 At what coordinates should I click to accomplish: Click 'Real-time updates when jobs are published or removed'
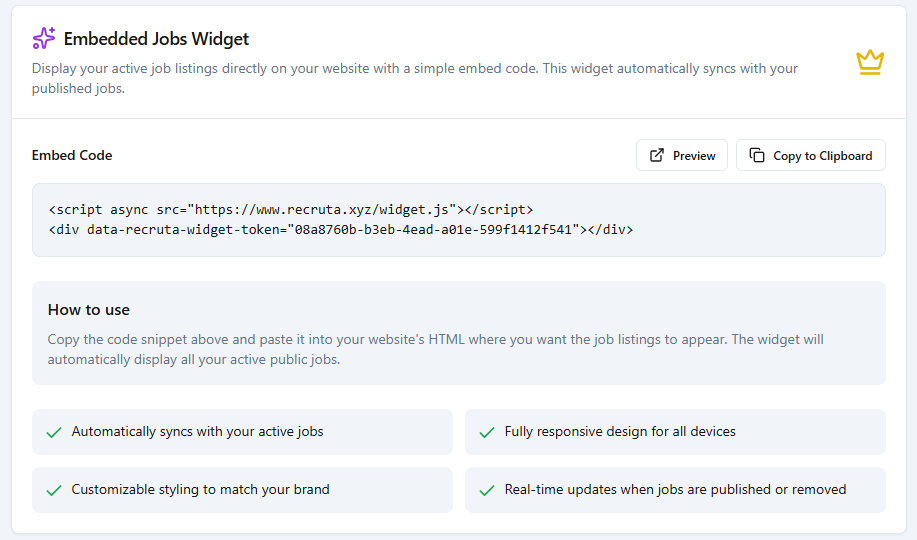(675, 489)
